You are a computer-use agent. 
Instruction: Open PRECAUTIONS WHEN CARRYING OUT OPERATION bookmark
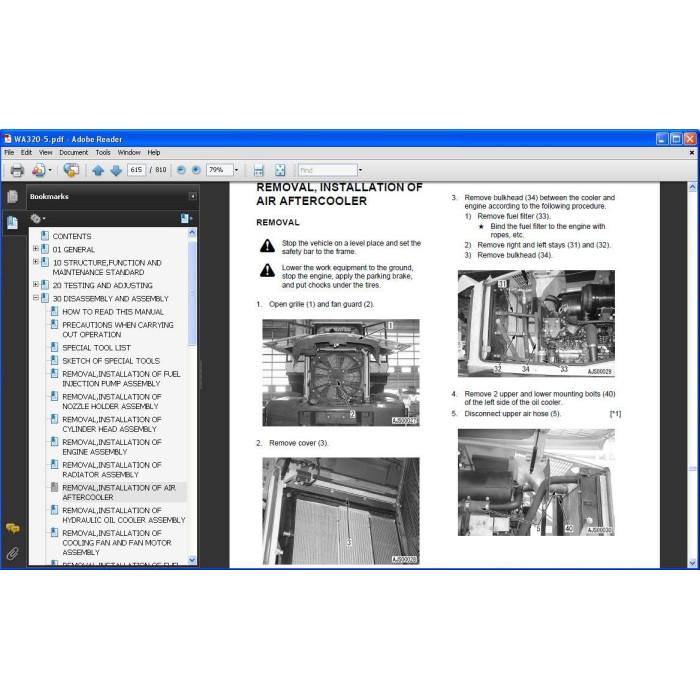point(118,329)
